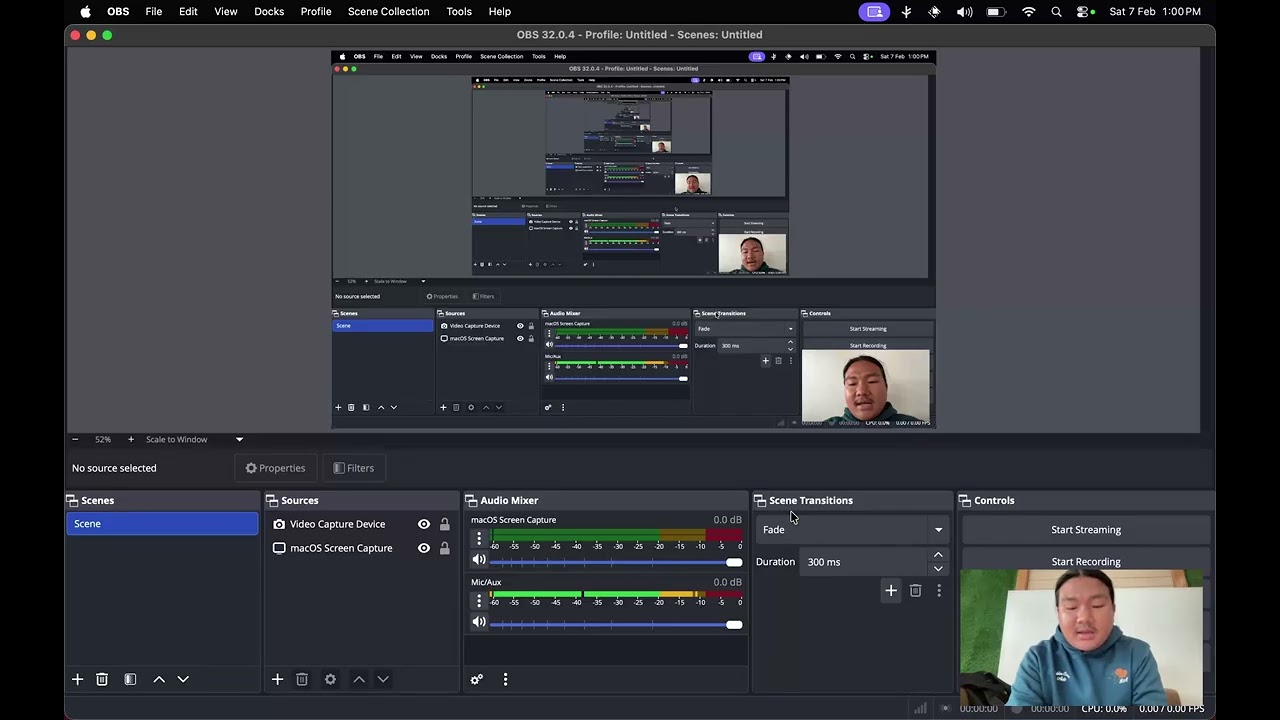Mute macOS Screen Capture audio speaker
Viewport: 1280px width, 720px height.
(x=479, y=560)
